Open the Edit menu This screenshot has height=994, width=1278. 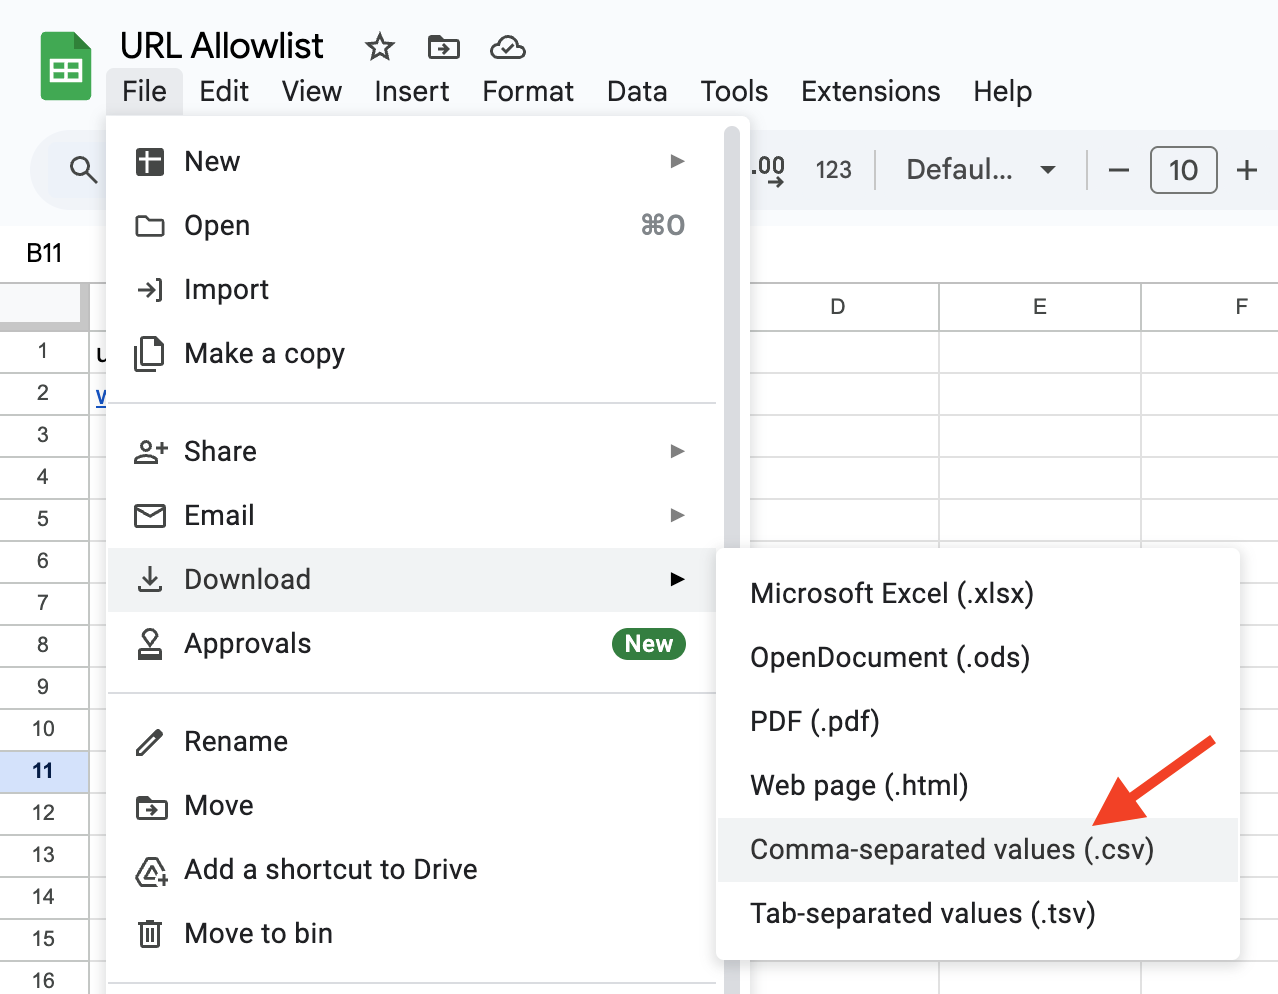click(224, 91)
